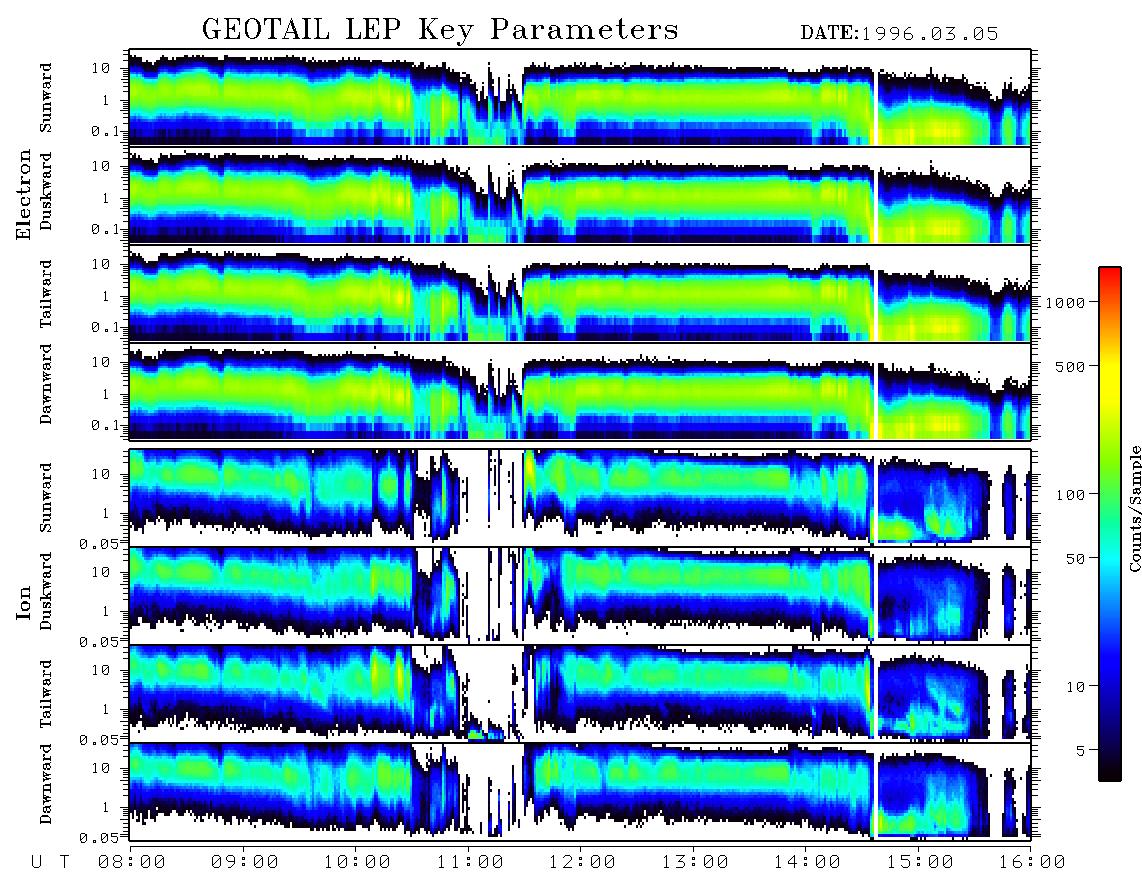The width and height of the screenshot is (1142, 880).
Task: Select the Ion Sunward axis label
Action: pos(46,497)
